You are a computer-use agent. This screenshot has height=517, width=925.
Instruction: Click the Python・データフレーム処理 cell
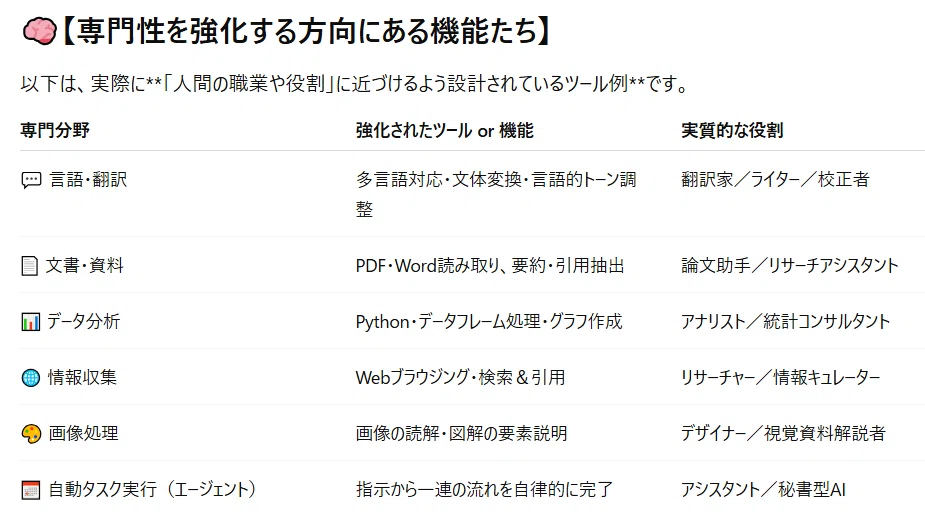tap(488, 322)
